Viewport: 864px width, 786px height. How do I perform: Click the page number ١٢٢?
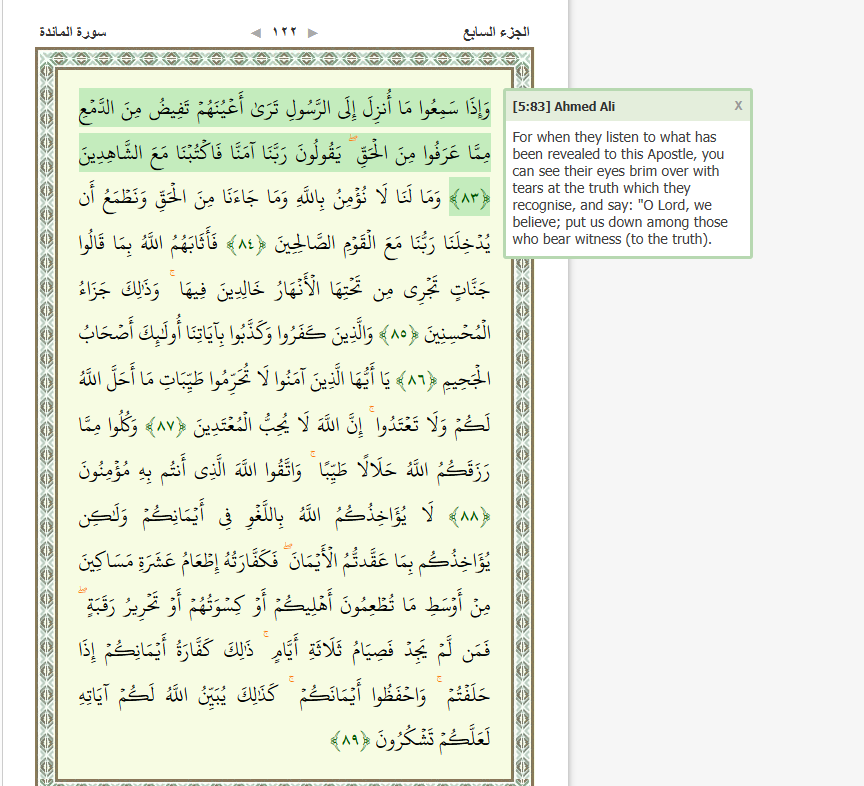tap(284, 32)
